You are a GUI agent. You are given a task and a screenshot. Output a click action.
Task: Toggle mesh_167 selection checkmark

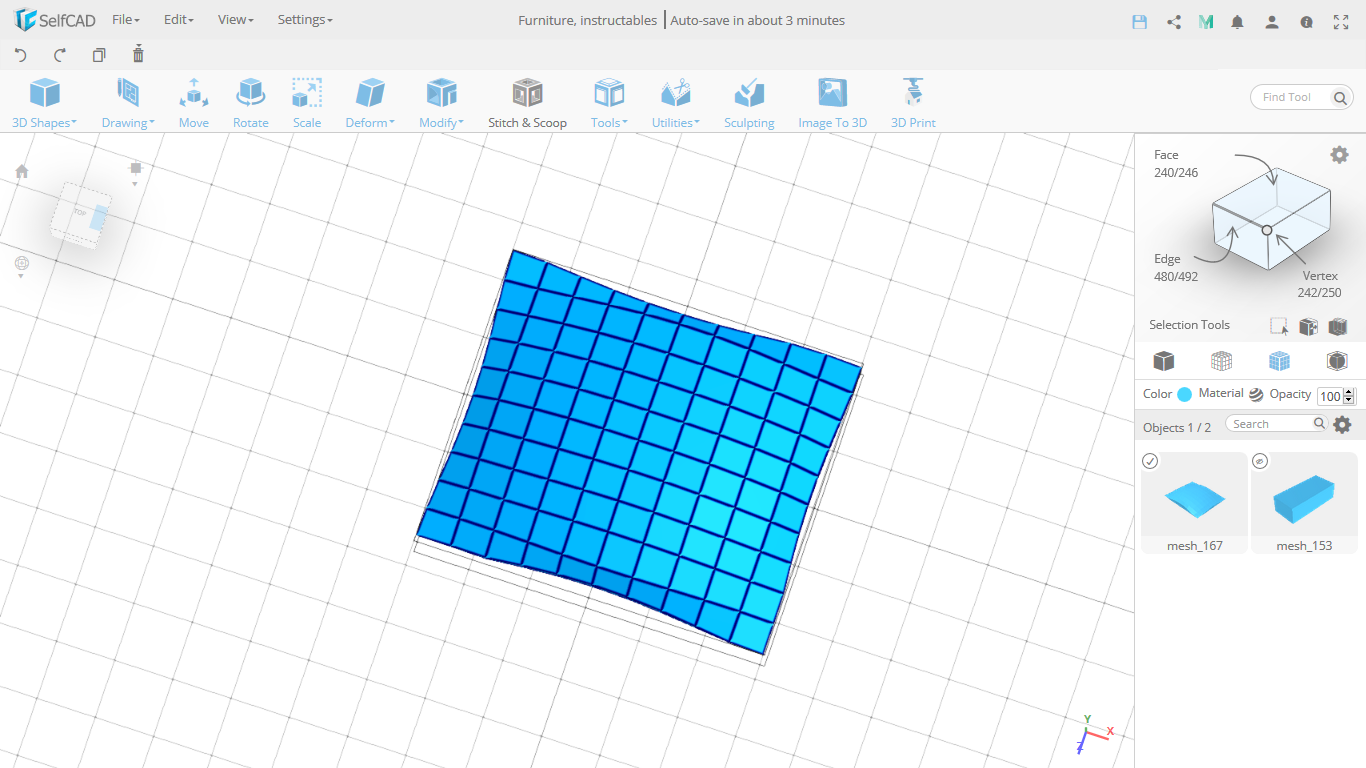1150,461
